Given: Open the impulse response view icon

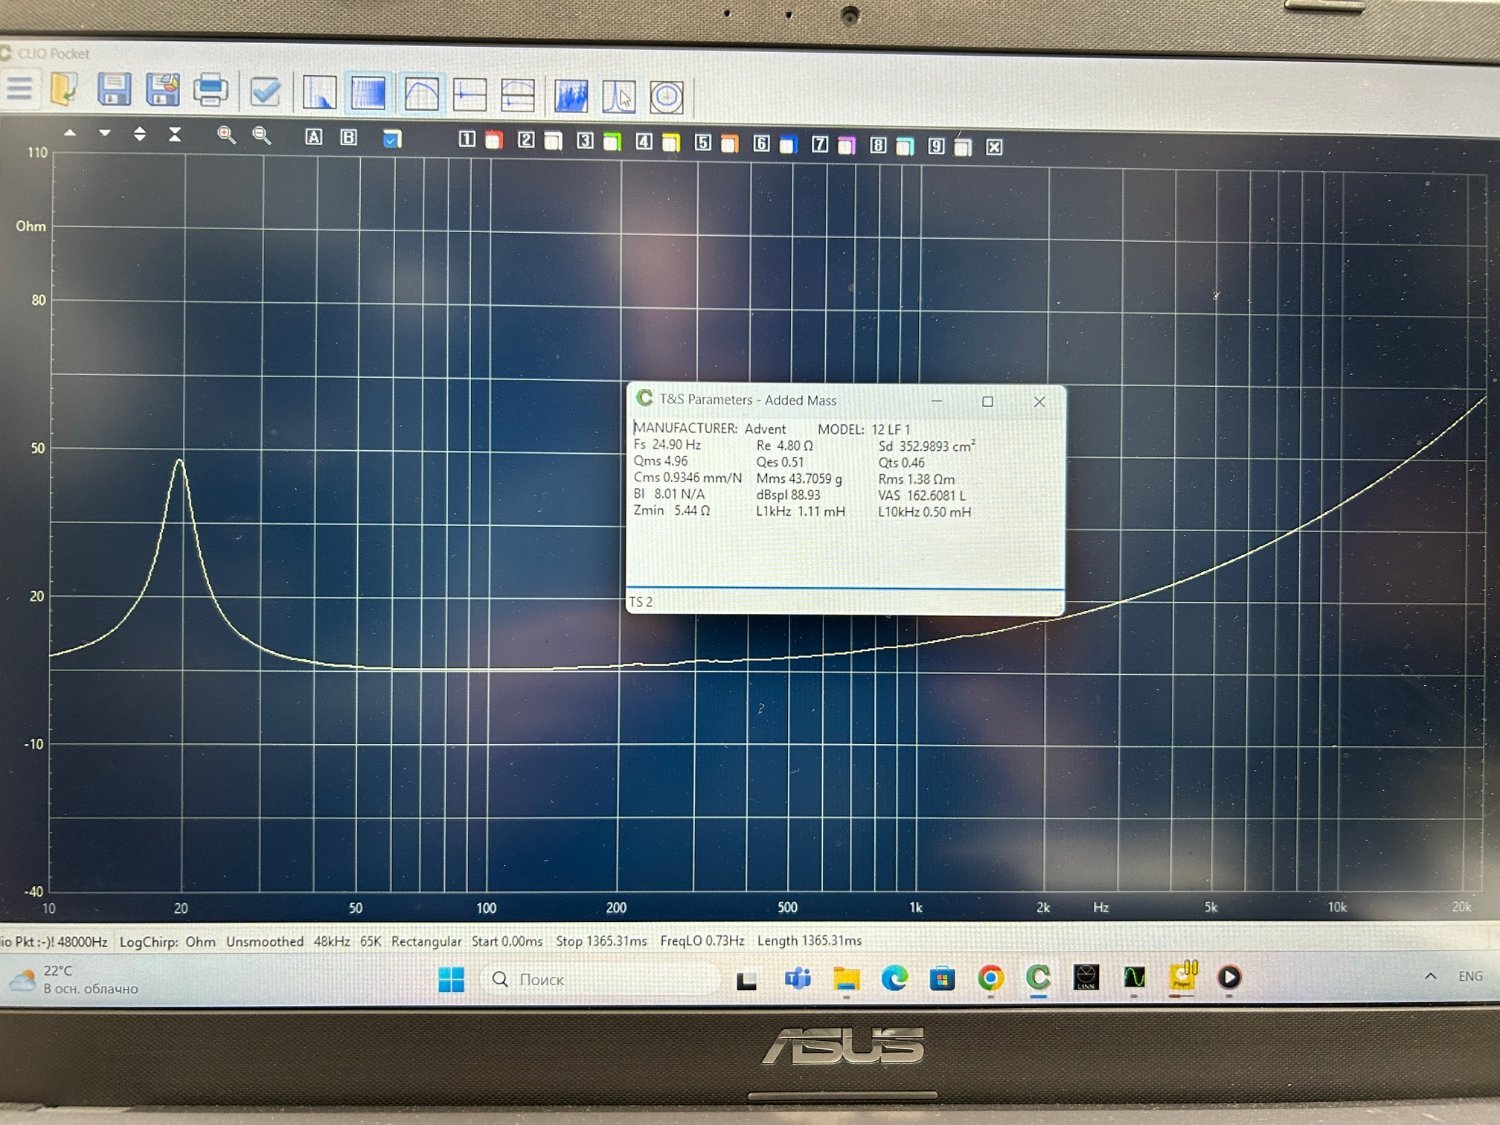Looking at the screenshot, I should click(469, 95).
